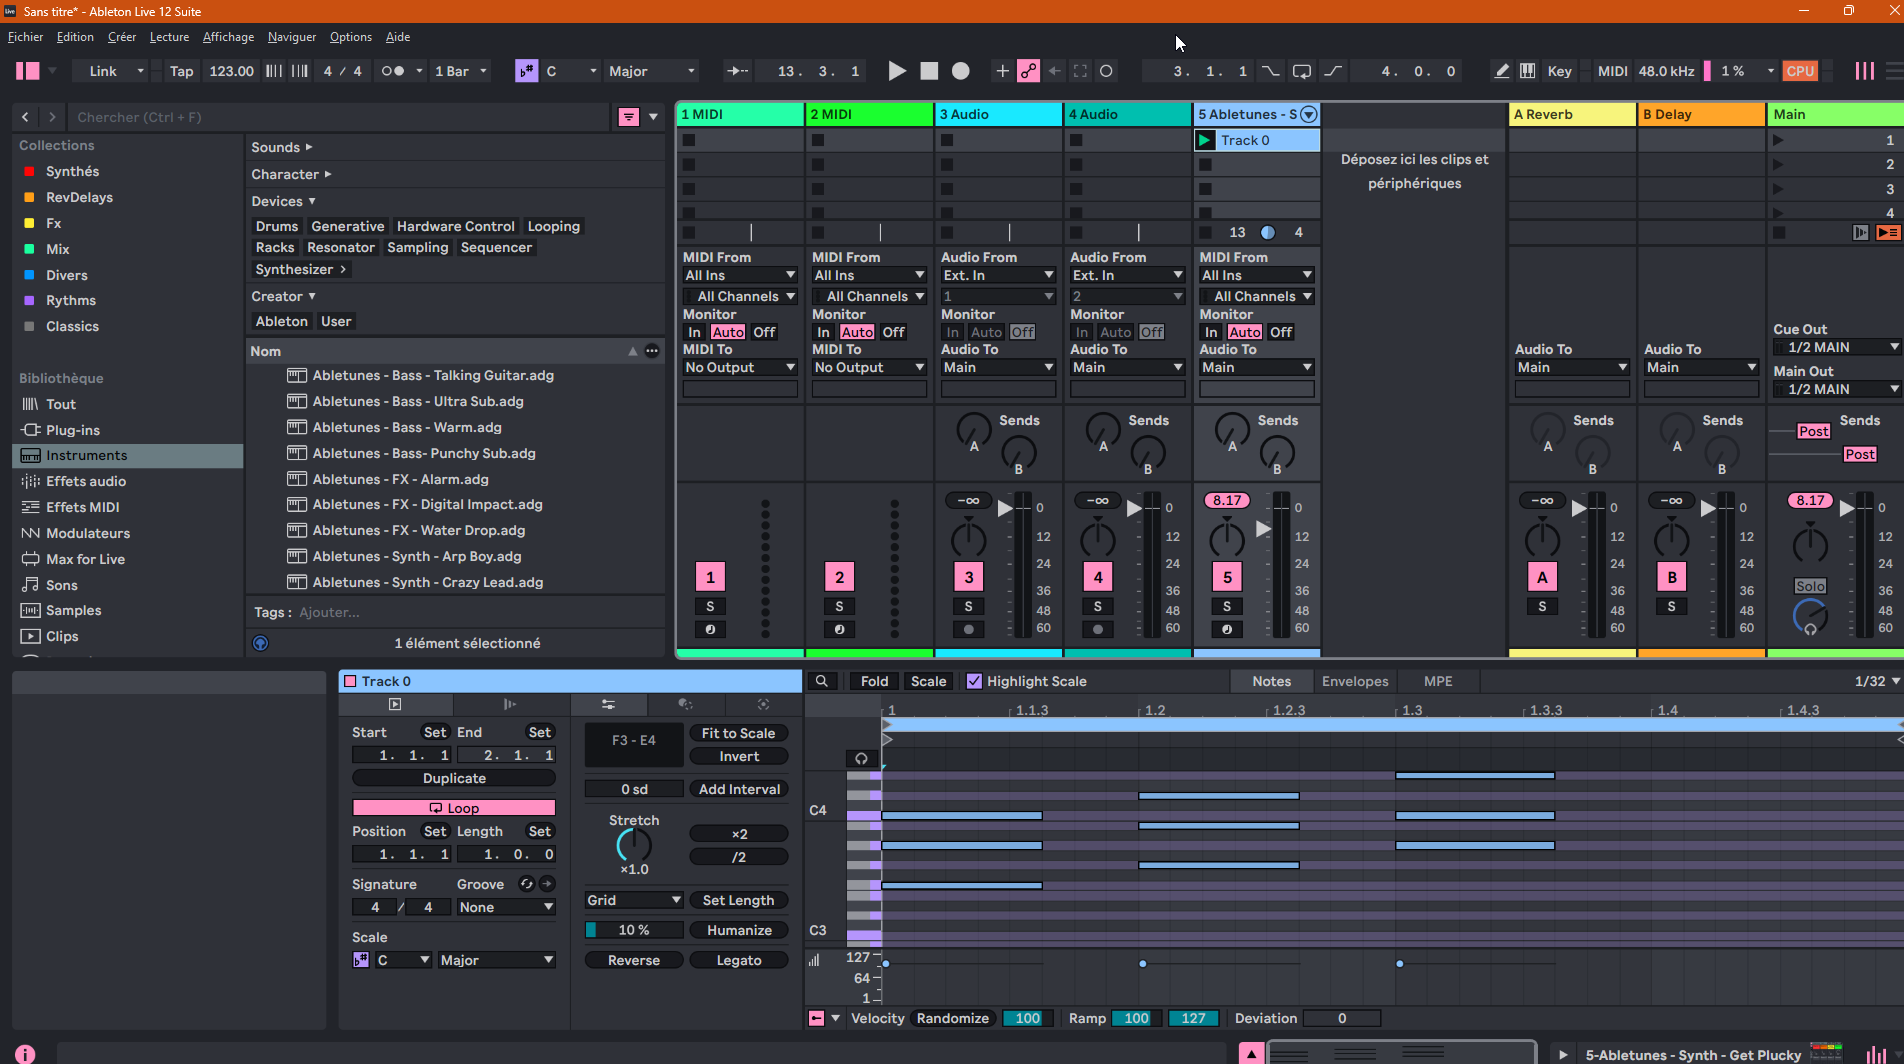Switch to the MPE tab
Screen dimensions: 1904x1064
coord(1438,681)
